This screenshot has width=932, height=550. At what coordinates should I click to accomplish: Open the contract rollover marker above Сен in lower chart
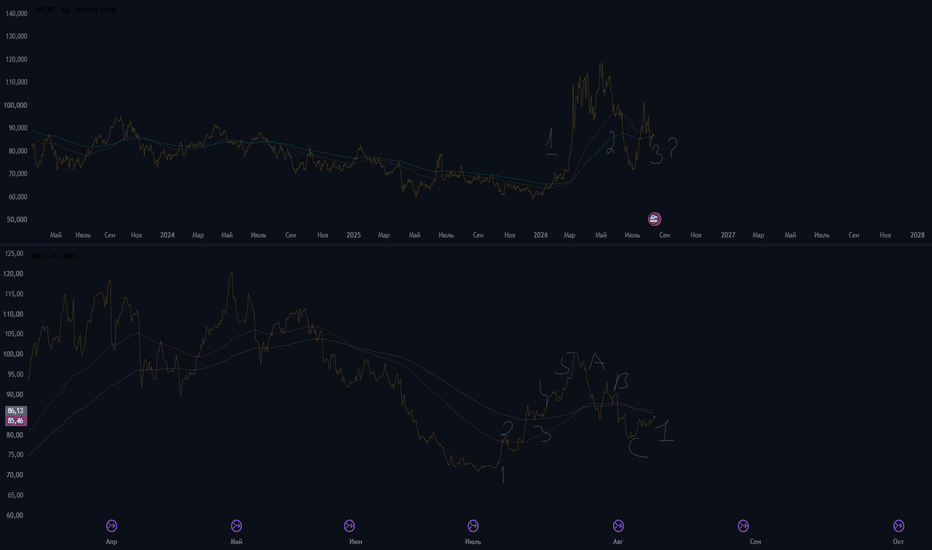point(743,526)
